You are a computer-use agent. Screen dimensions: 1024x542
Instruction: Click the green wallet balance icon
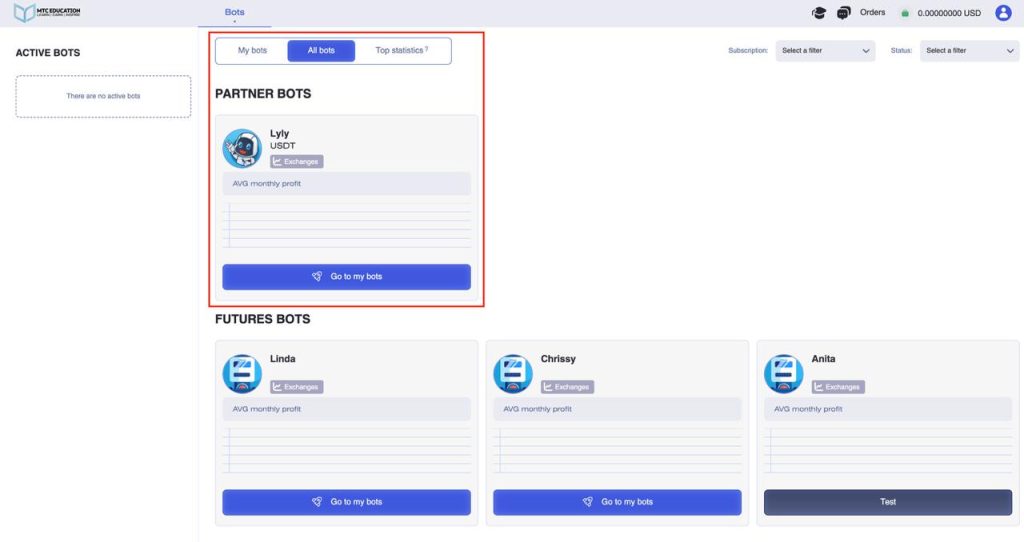coord(905,14)
